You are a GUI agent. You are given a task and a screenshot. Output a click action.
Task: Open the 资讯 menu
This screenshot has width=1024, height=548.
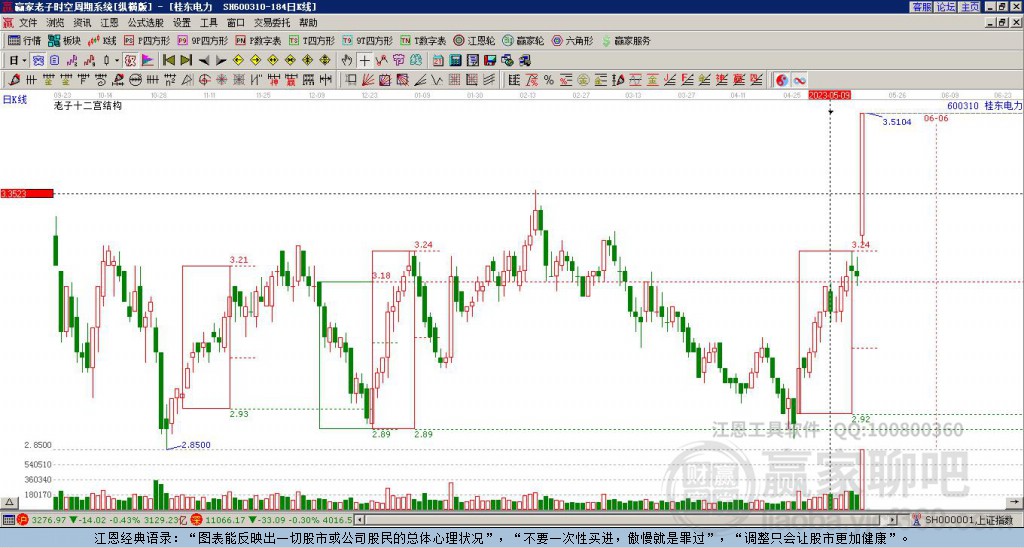pos(82,23)
